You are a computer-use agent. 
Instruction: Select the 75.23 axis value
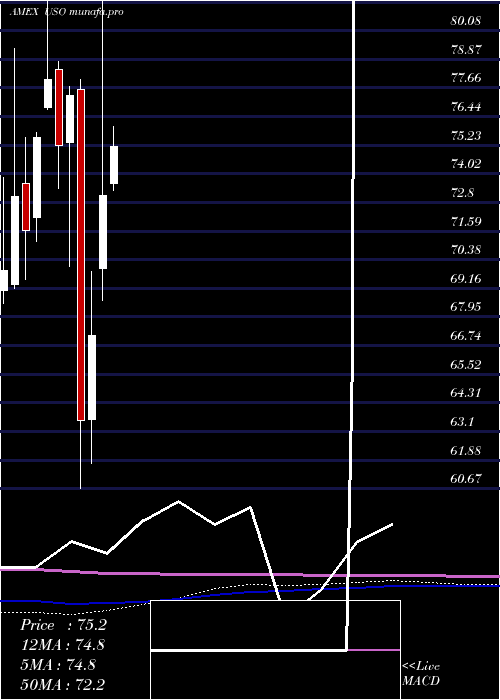coord(466,136)
